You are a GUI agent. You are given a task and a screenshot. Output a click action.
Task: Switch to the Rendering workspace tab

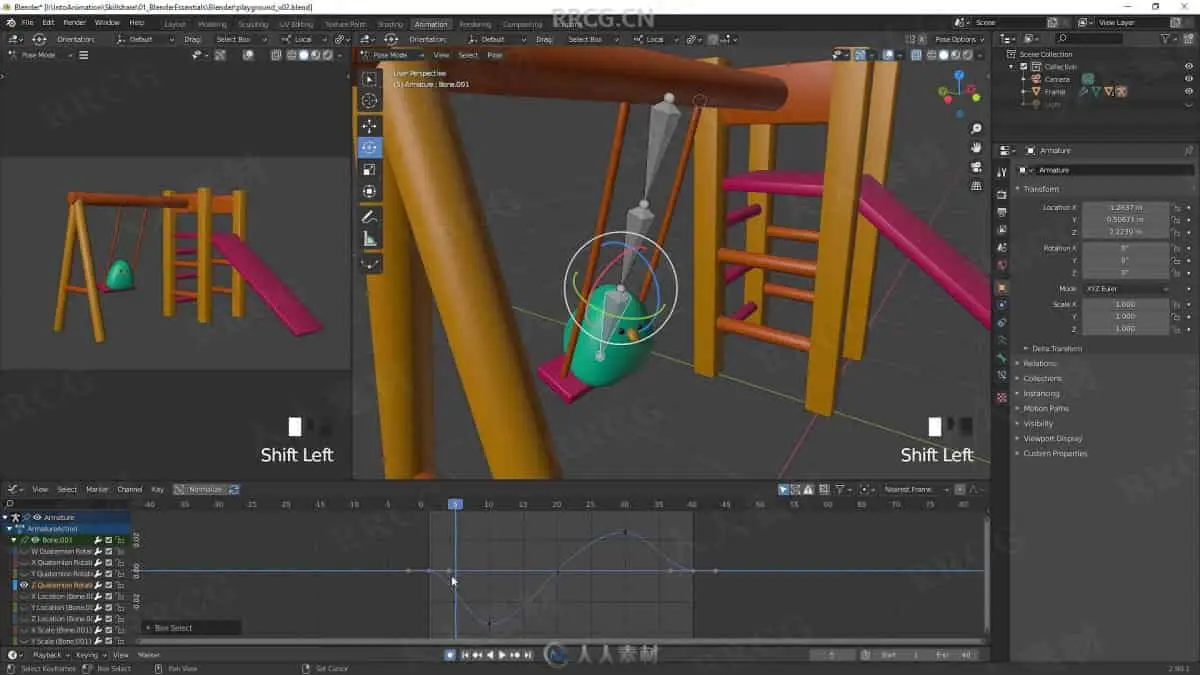(x=475, y=24)
